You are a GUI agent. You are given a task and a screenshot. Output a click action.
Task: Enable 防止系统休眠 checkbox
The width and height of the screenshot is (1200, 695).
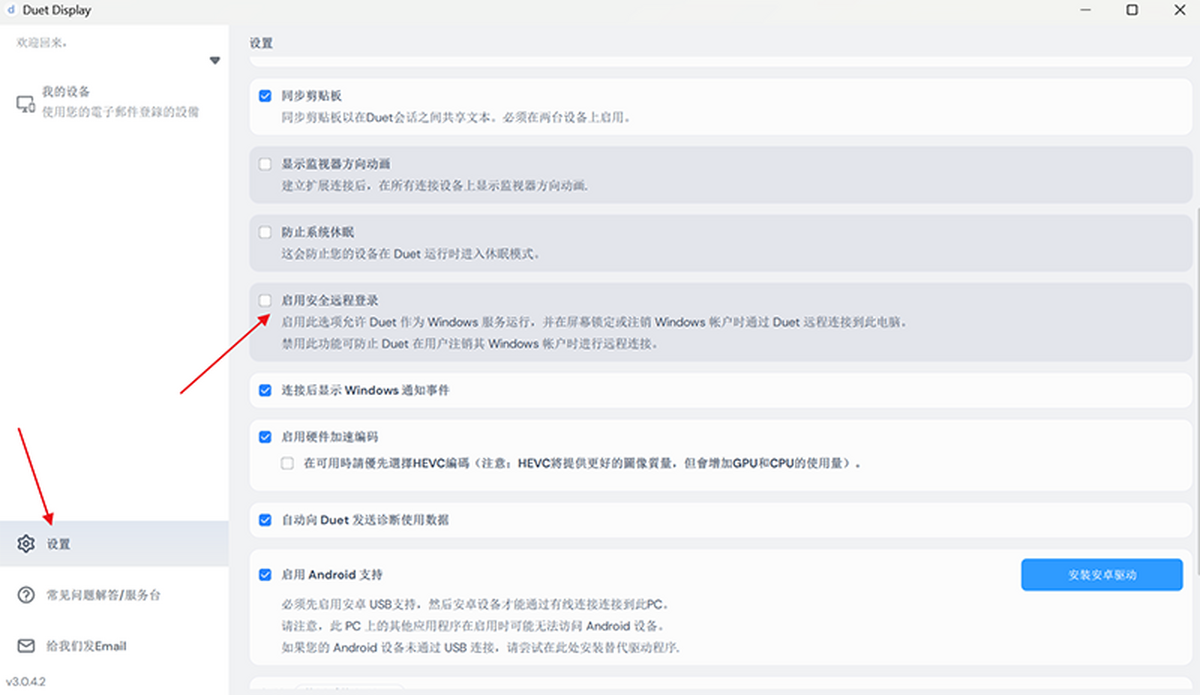[265, 232]
